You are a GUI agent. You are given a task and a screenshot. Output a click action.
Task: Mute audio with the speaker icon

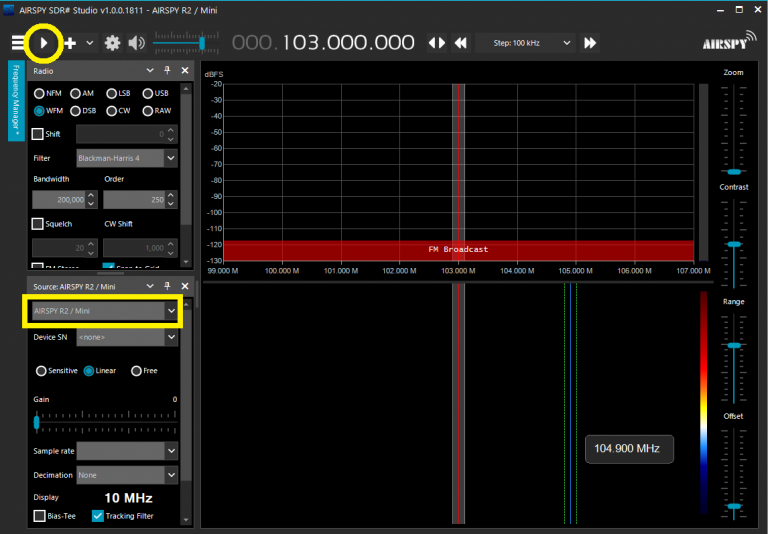(x=136, y=43)
